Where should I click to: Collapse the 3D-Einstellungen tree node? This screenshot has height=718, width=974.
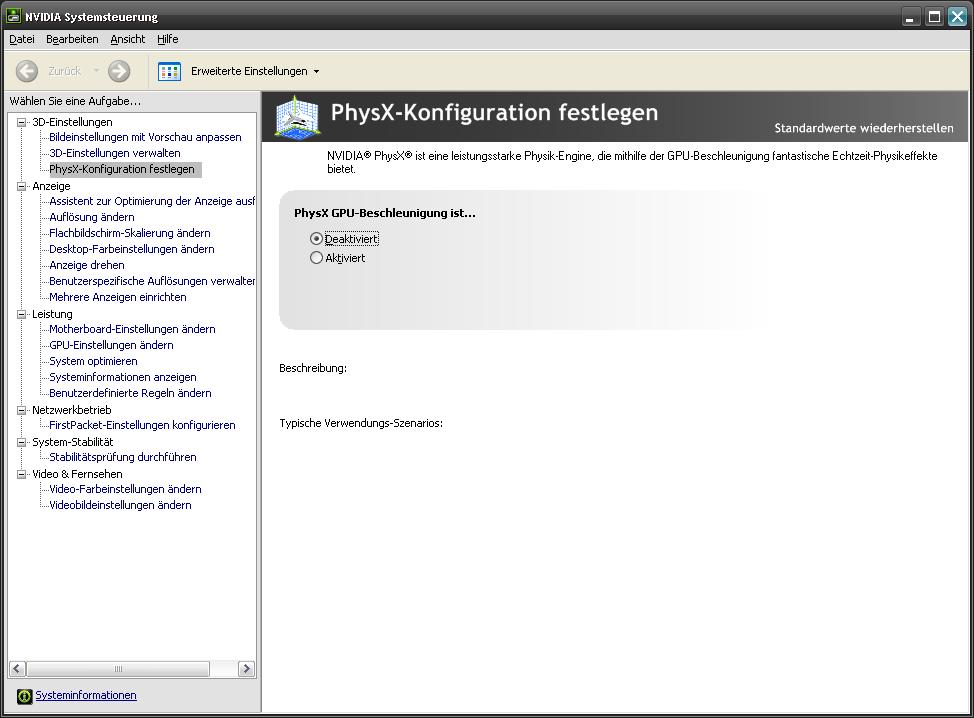(22, 122)
